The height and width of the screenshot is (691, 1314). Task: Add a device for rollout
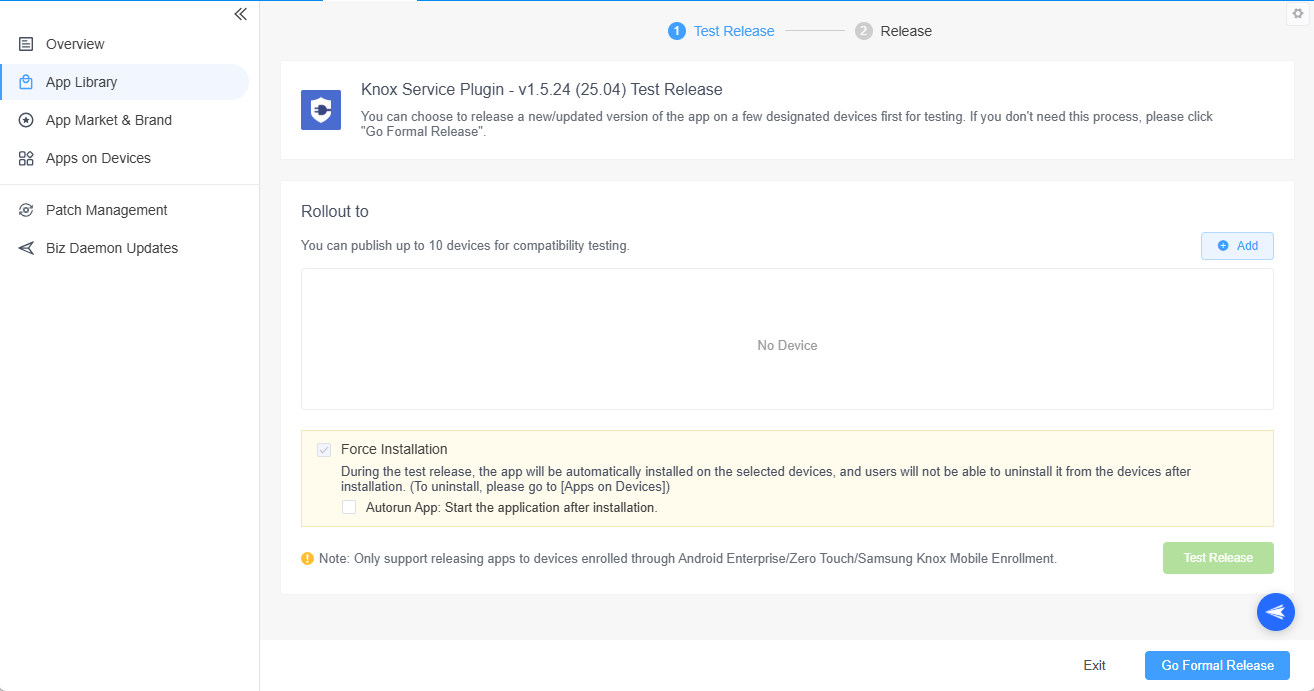click(1236, 246)
